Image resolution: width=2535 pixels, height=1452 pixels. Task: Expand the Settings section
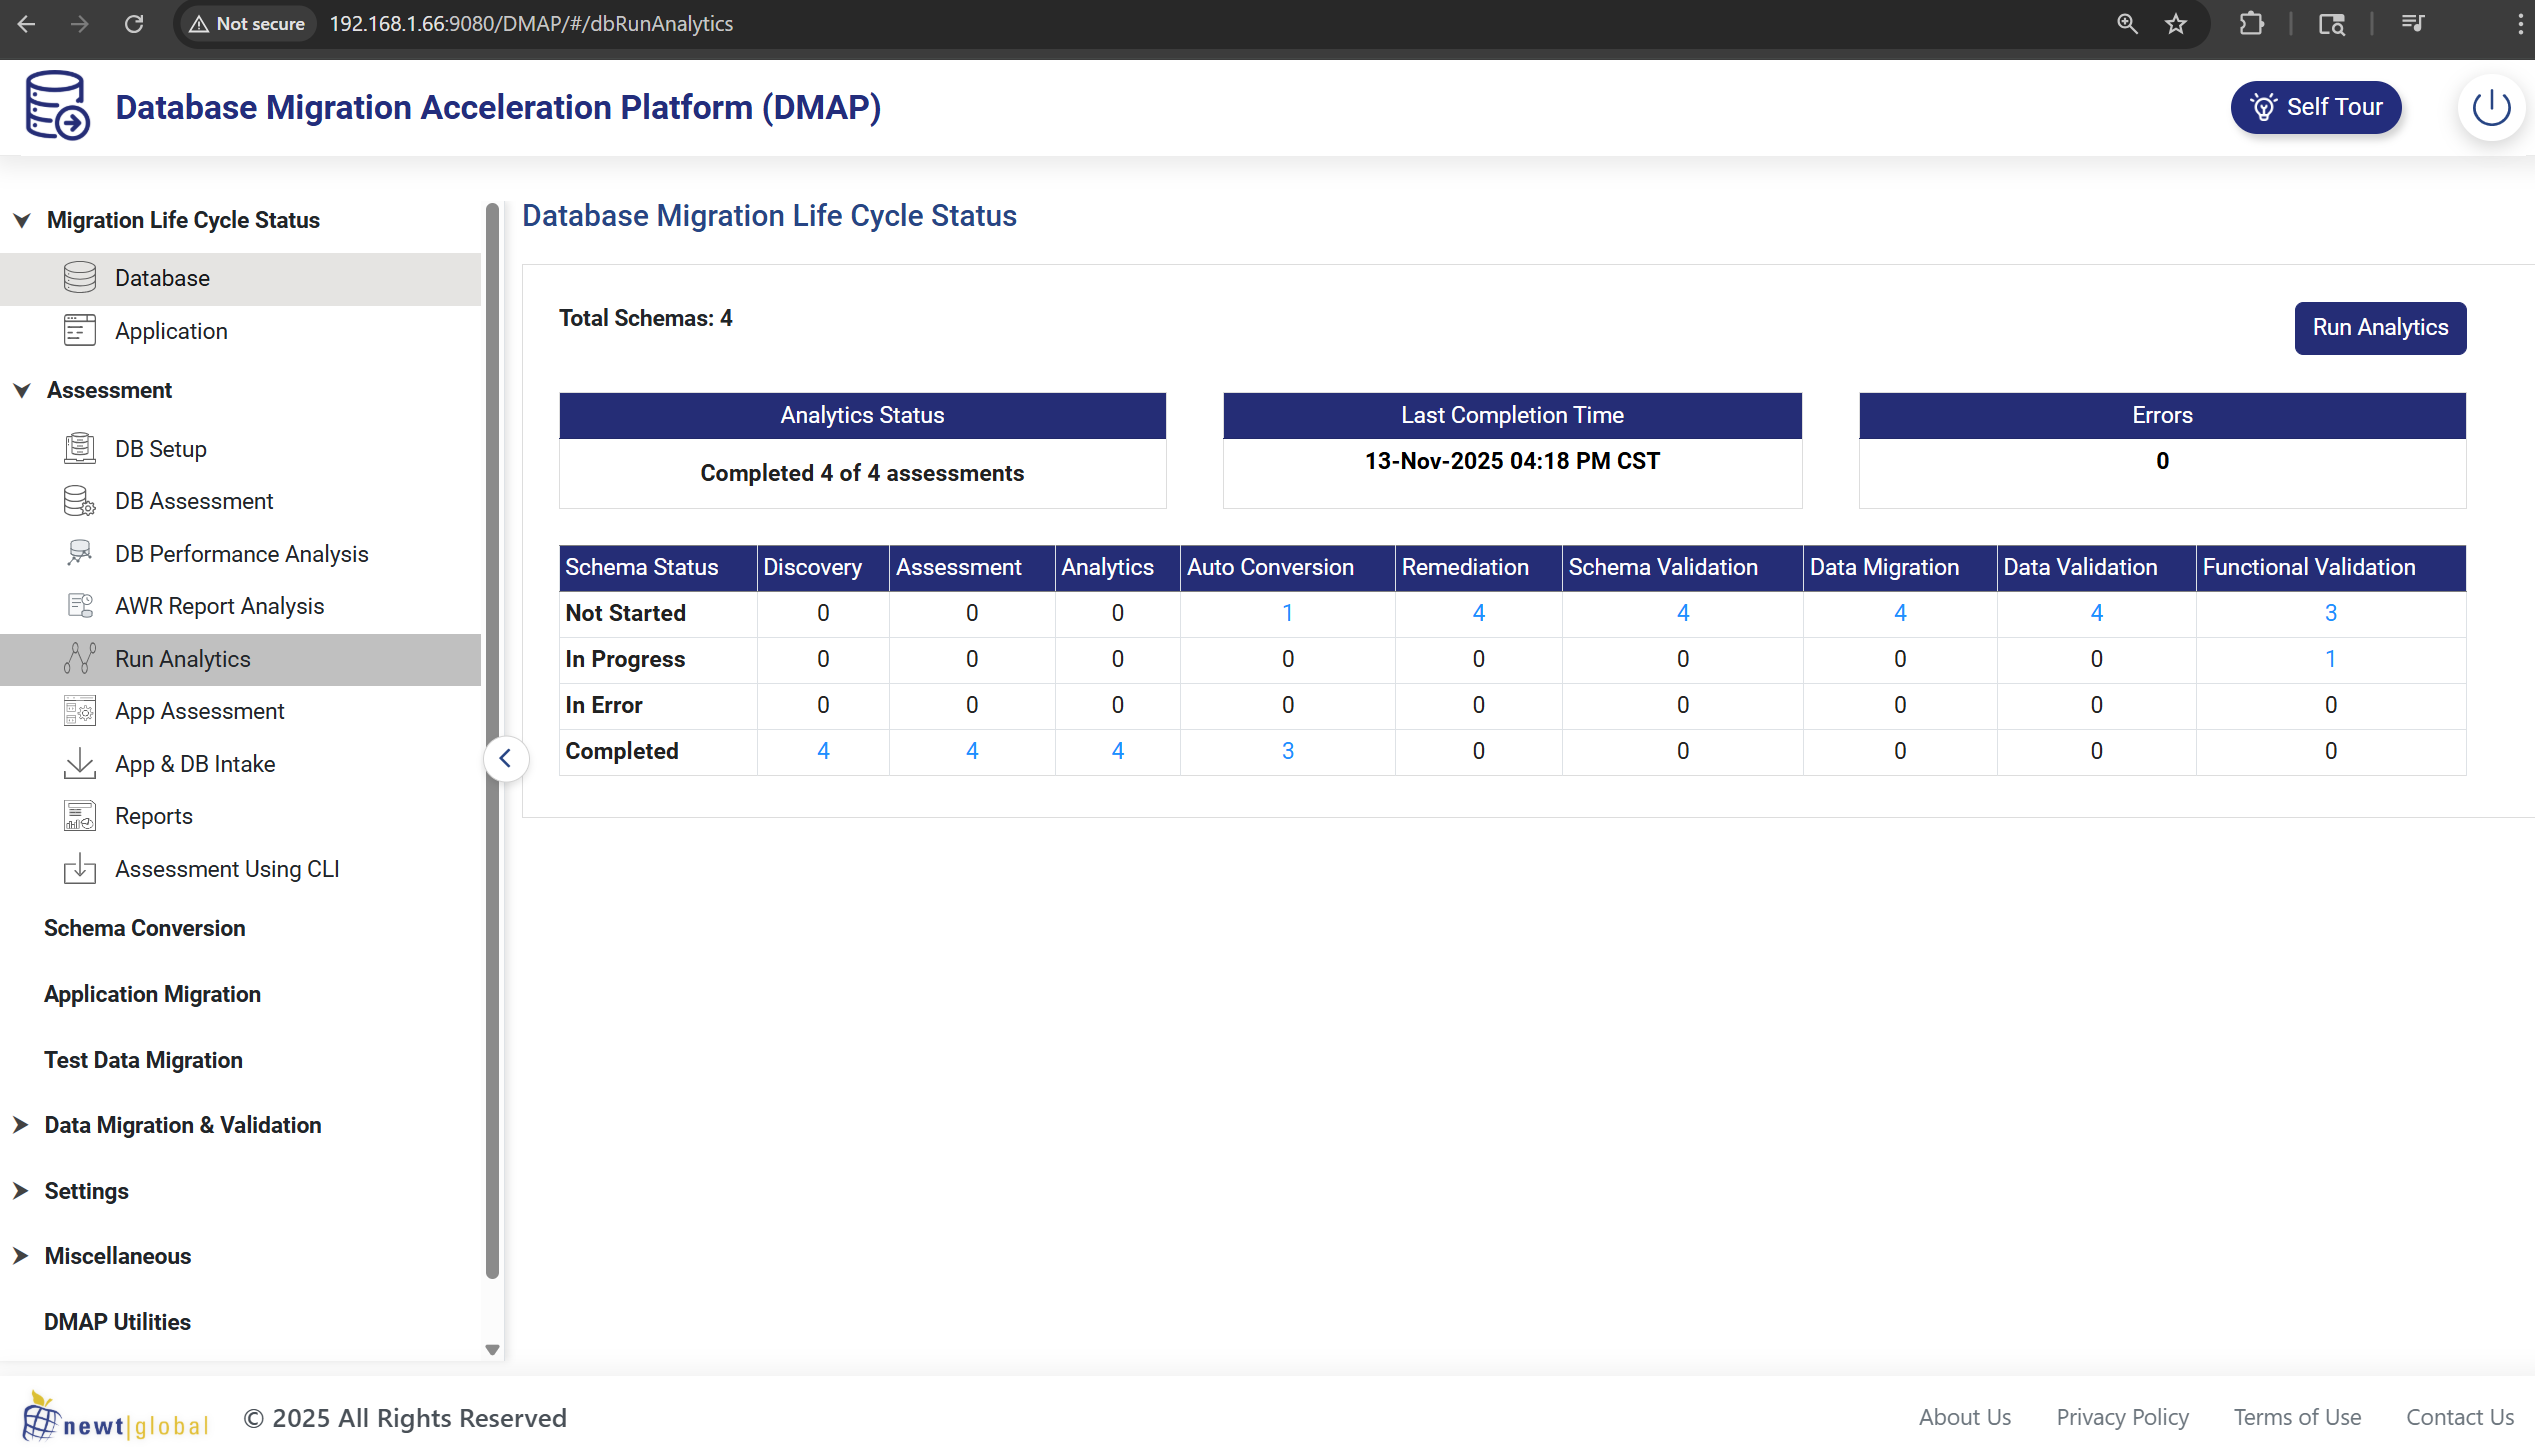20,1191
